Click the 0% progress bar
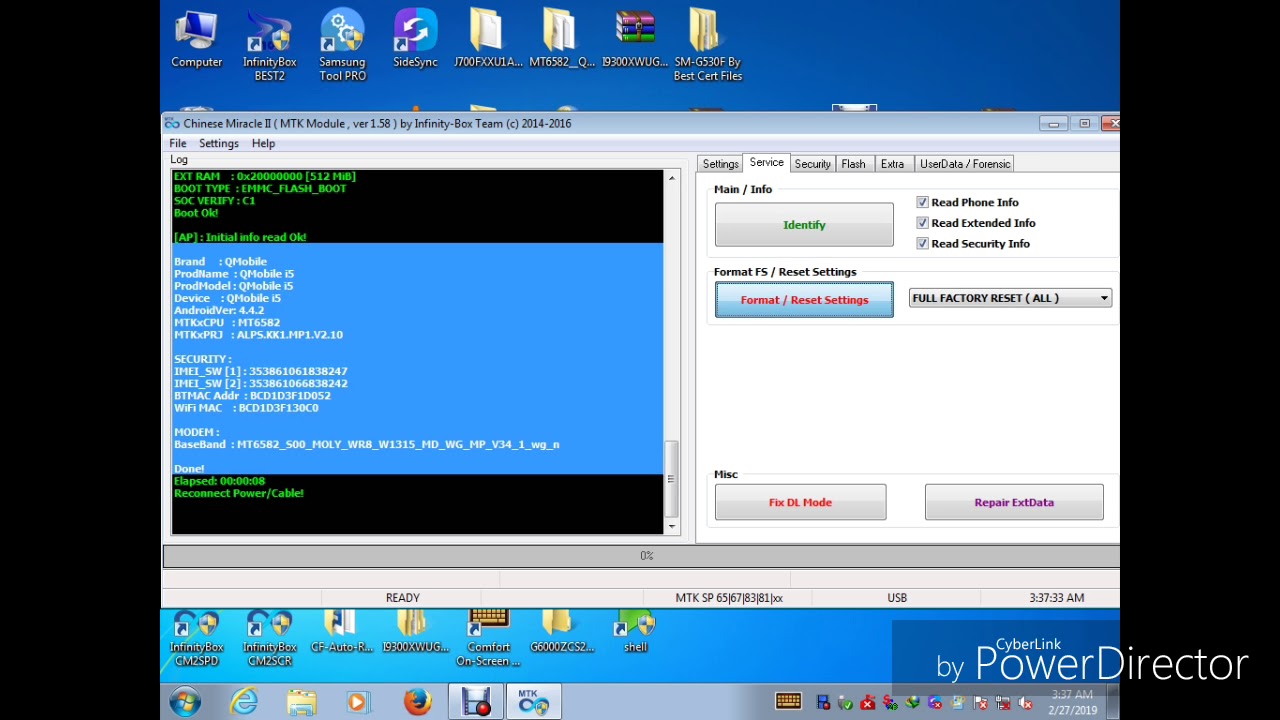This screenshot has height=720, width=1280. pos(641,556)
